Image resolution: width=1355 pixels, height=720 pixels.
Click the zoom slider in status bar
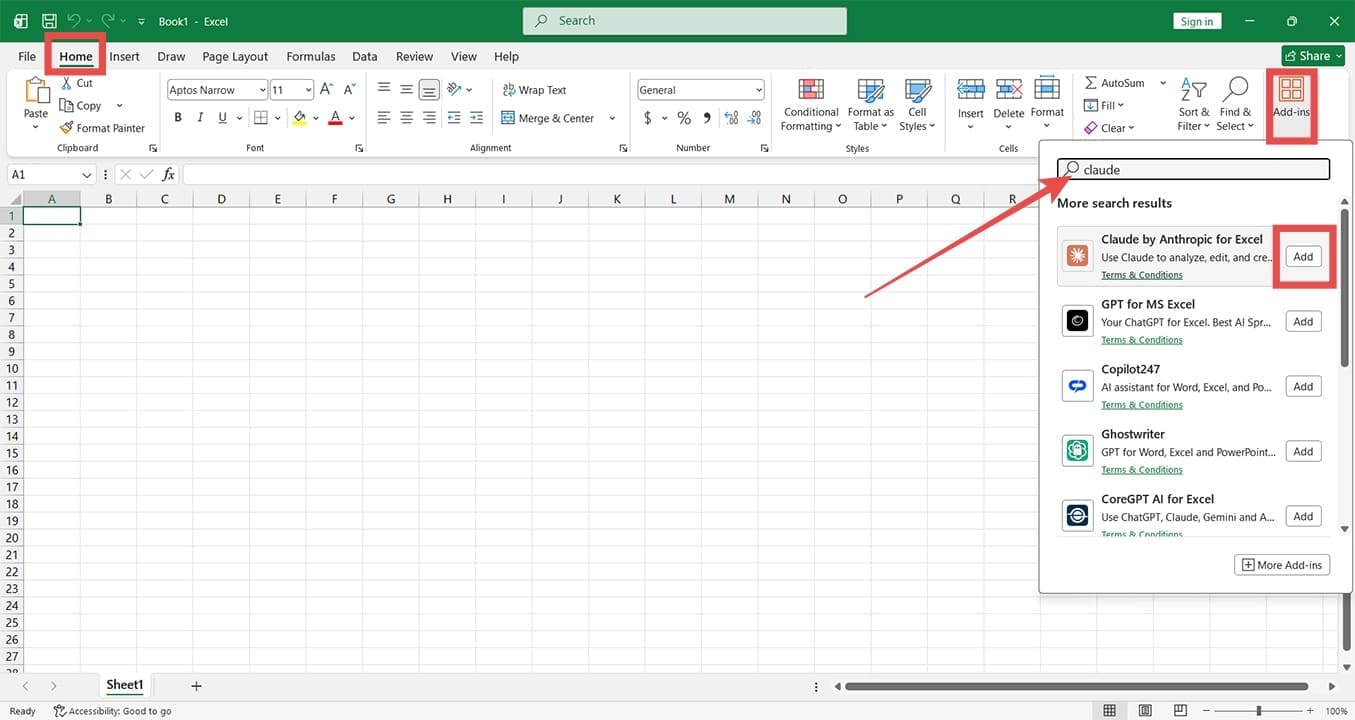click(x=1258, y=711)
